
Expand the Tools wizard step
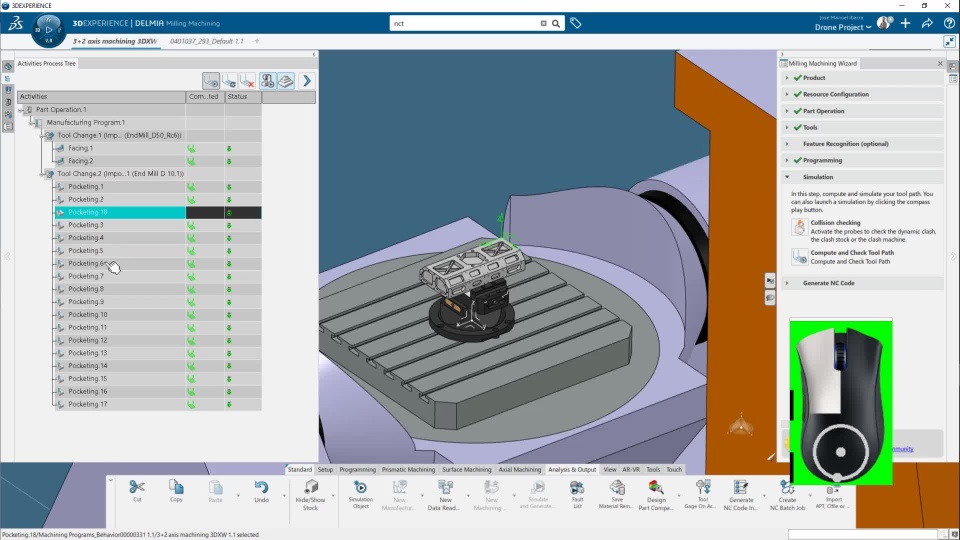coord(787,127)
